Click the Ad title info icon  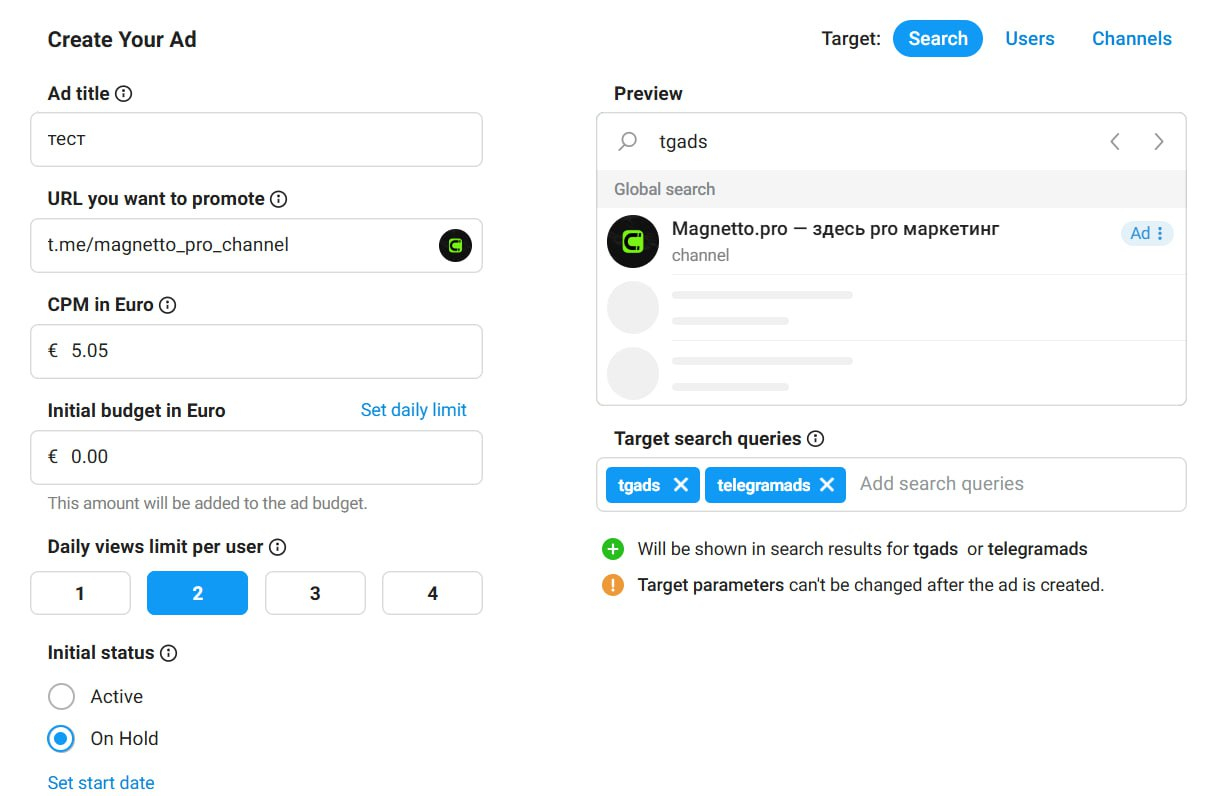tap(123, 94)
